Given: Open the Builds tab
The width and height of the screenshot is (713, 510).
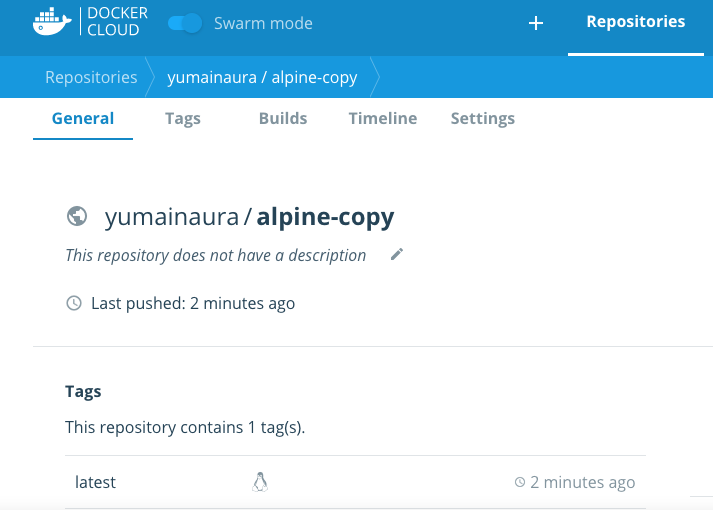Looking at the screenshot, I should pyautogui.click(x=283, y=119).
